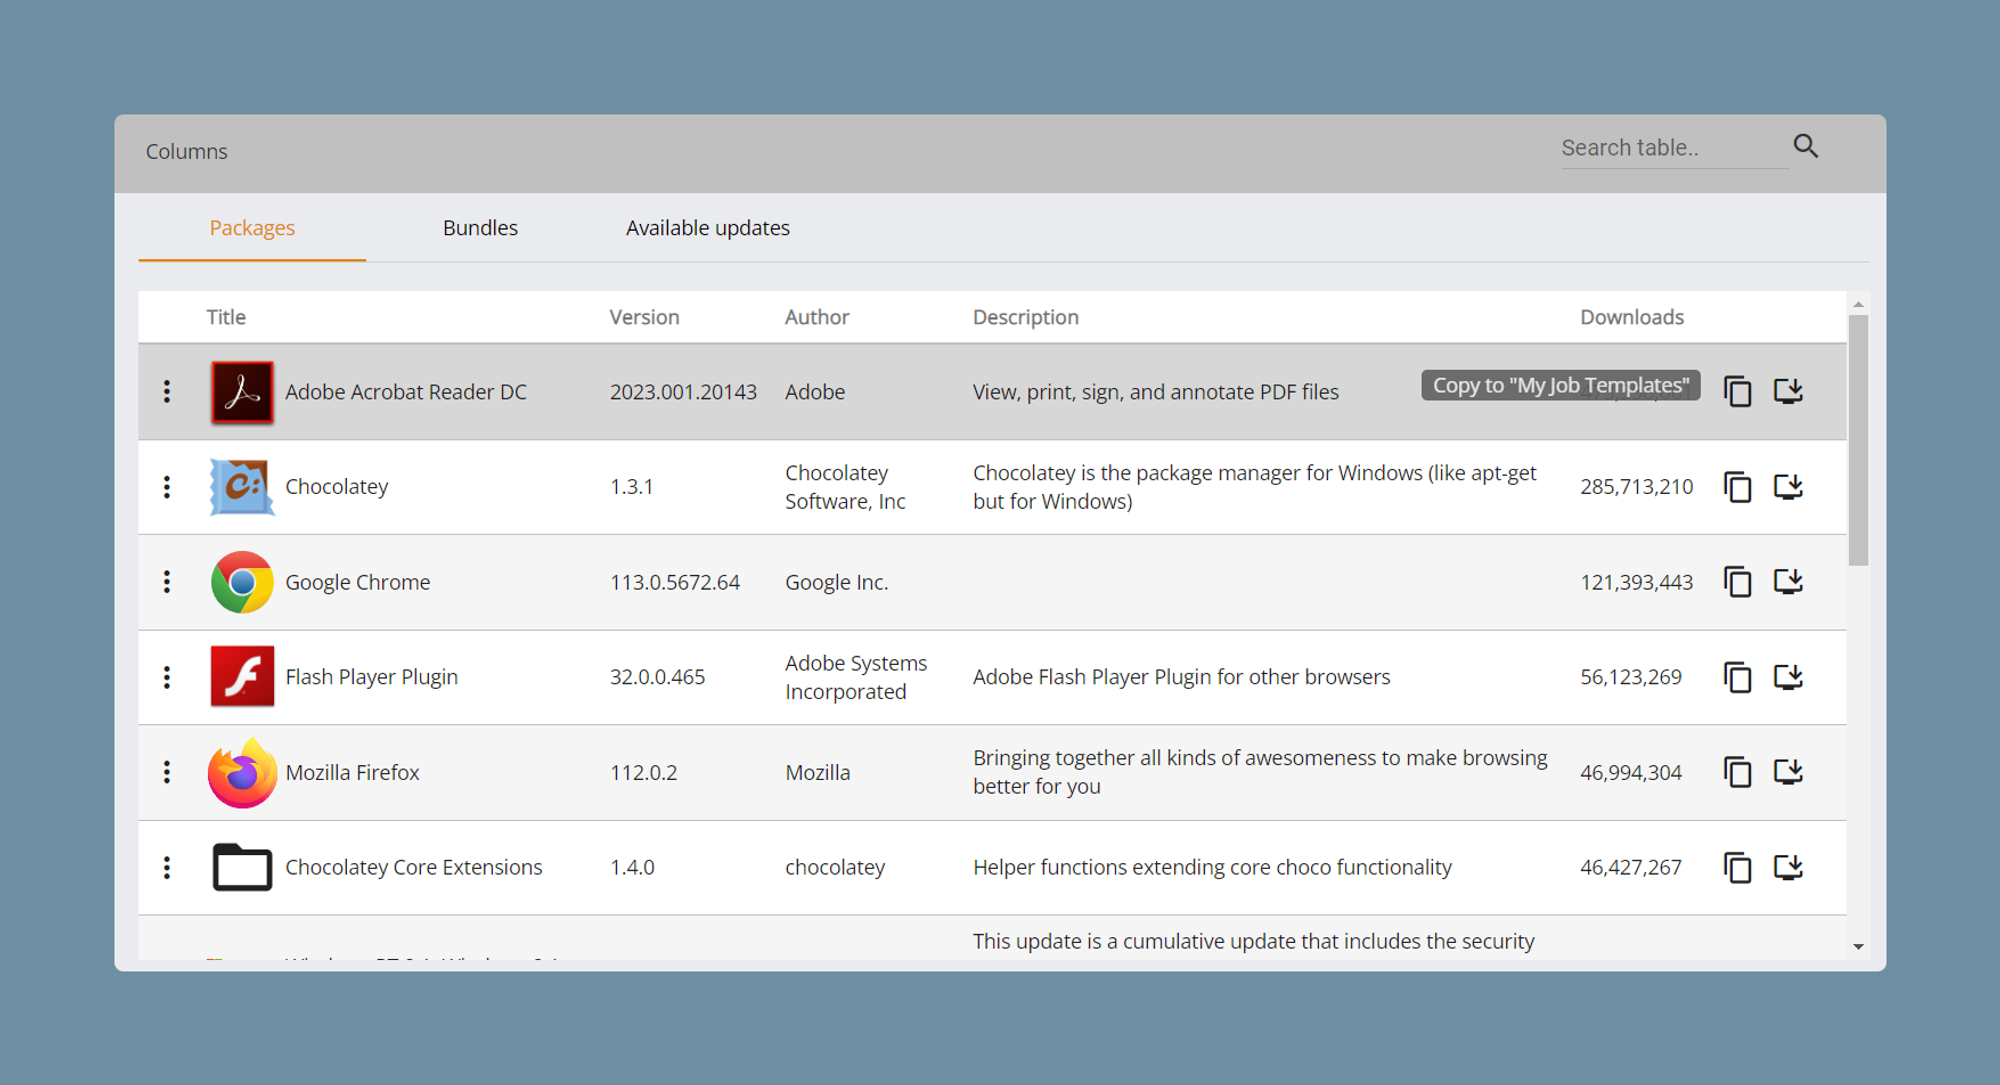Click the vertical scrollbar thumb
This screenshot has width=2000, height=1085.
pyautogui.click(x=1858, y=440)
